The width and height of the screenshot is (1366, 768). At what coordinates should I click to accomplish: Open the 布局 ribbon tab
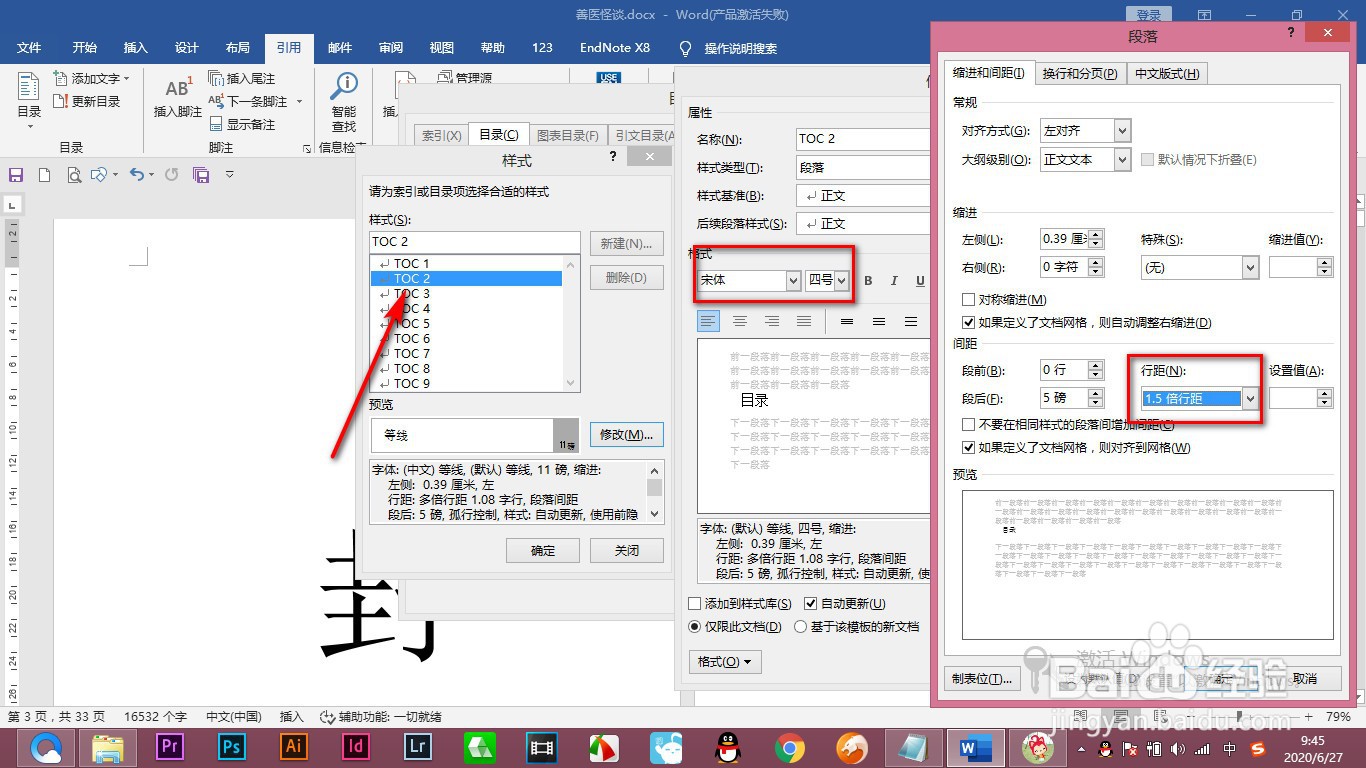[237, 48]
